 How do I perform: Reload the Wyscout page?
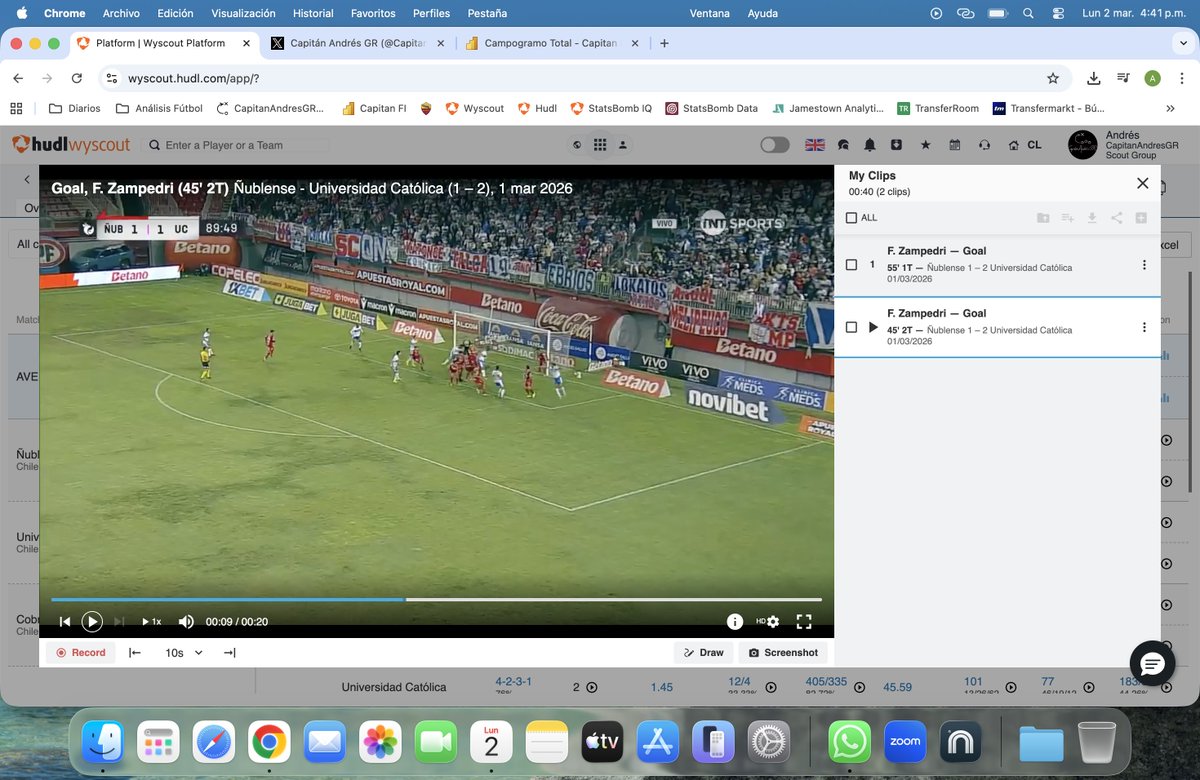pos(77,78)
